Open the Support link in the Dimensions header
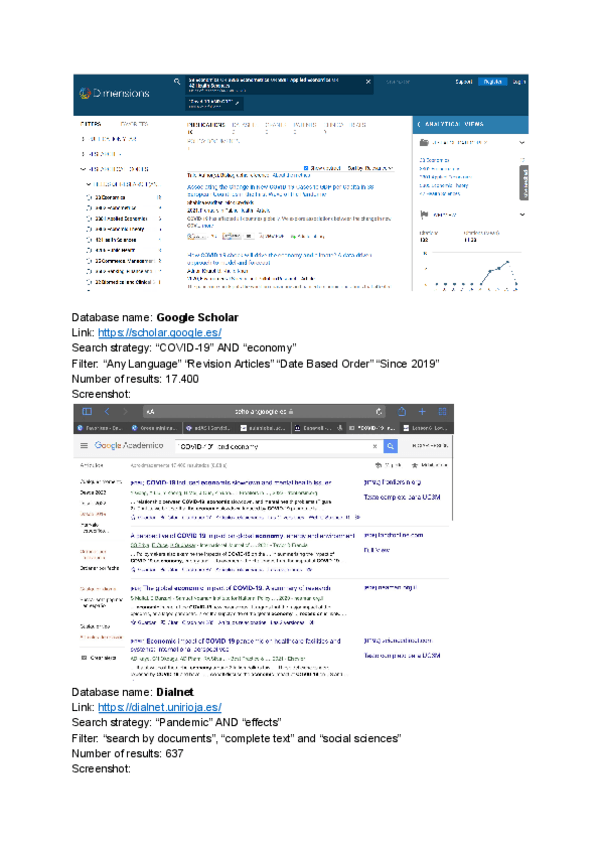The image size is (600, 848). click(464, 82)
